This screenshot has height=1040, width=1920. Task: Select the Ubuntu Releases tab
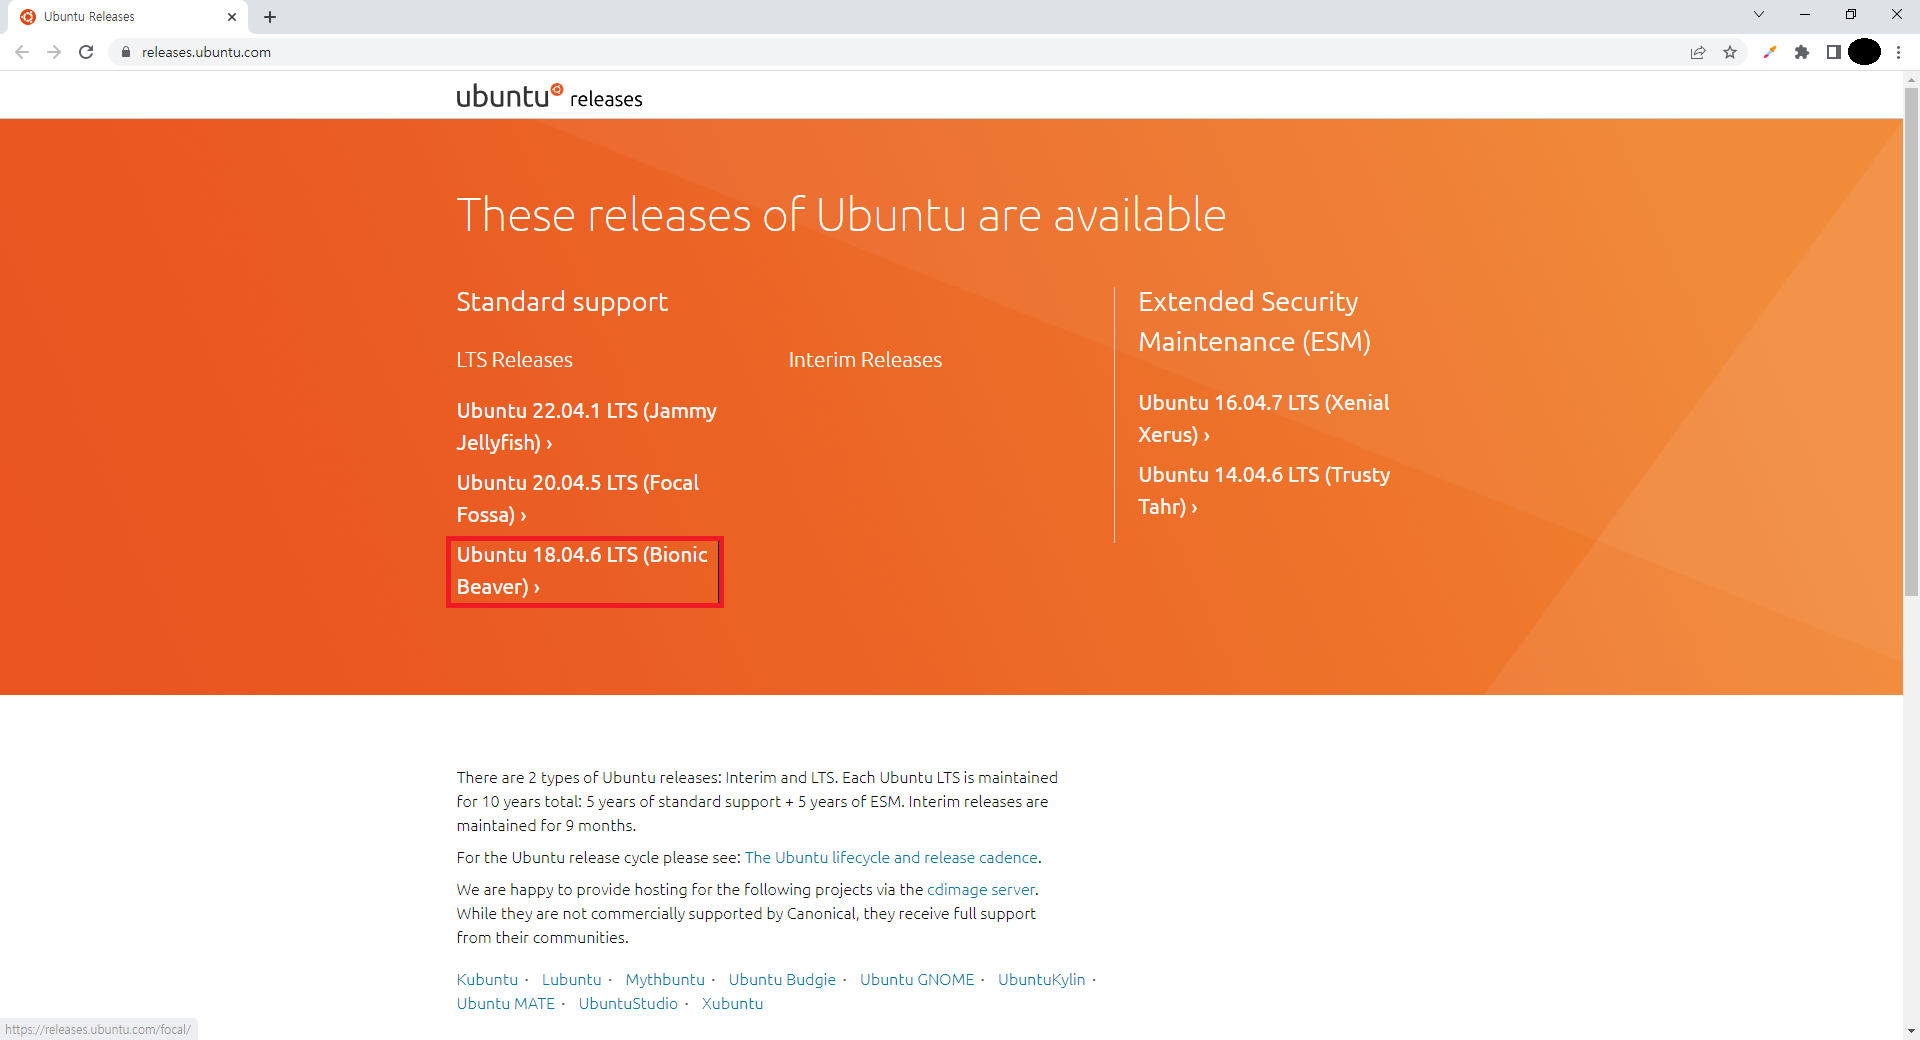(126, 17)
